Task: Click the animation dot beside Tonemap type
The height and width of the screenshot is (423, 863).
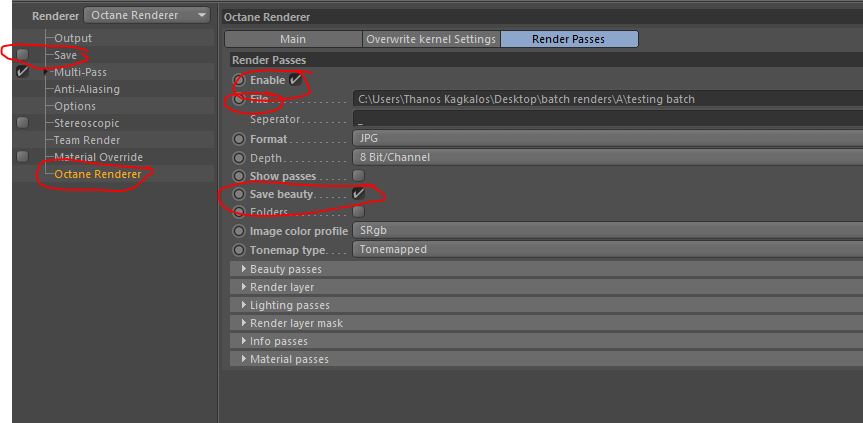Action: 239,249
